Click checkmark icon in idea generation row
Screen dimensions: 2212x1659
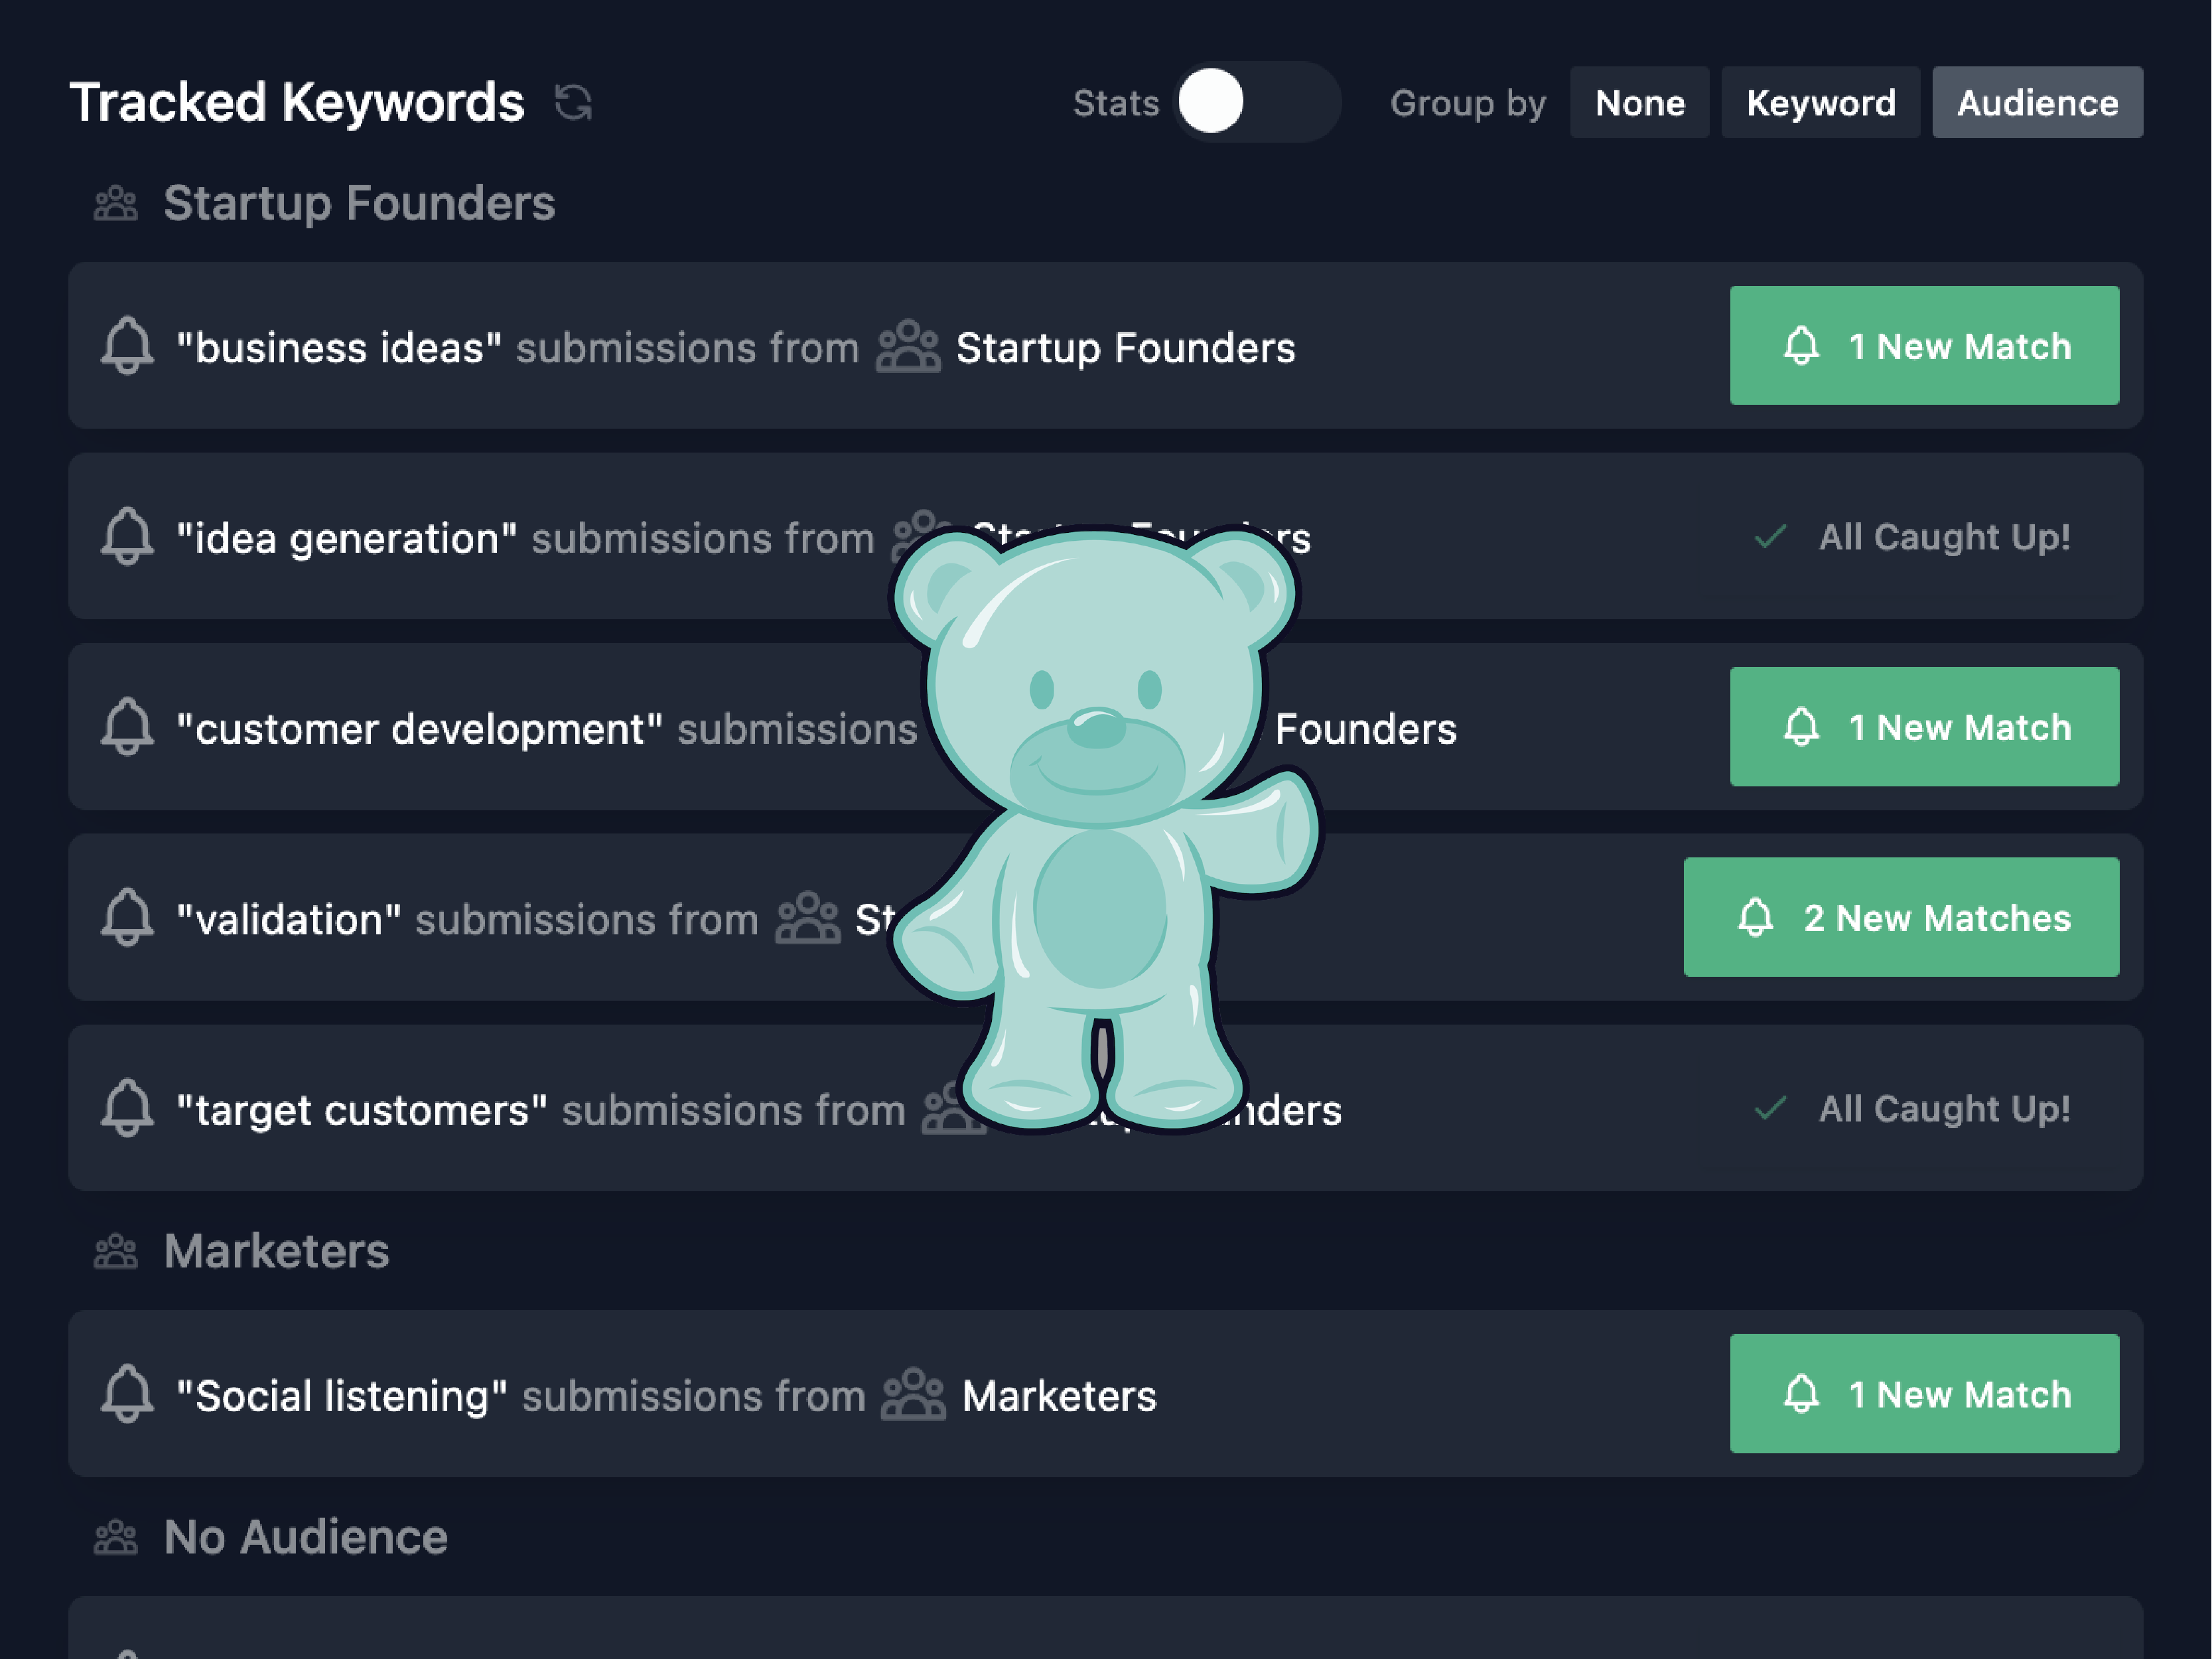1770,537
